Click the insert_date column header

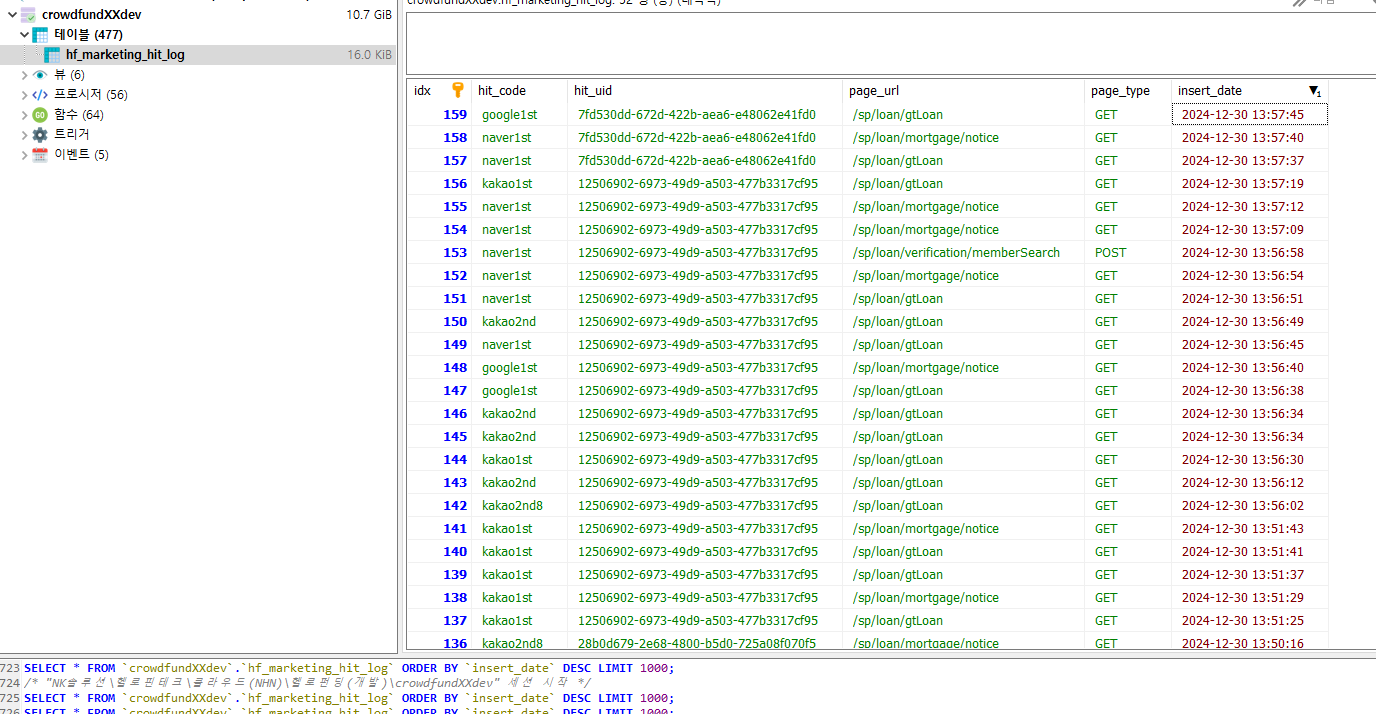[x=1250, y=90]
